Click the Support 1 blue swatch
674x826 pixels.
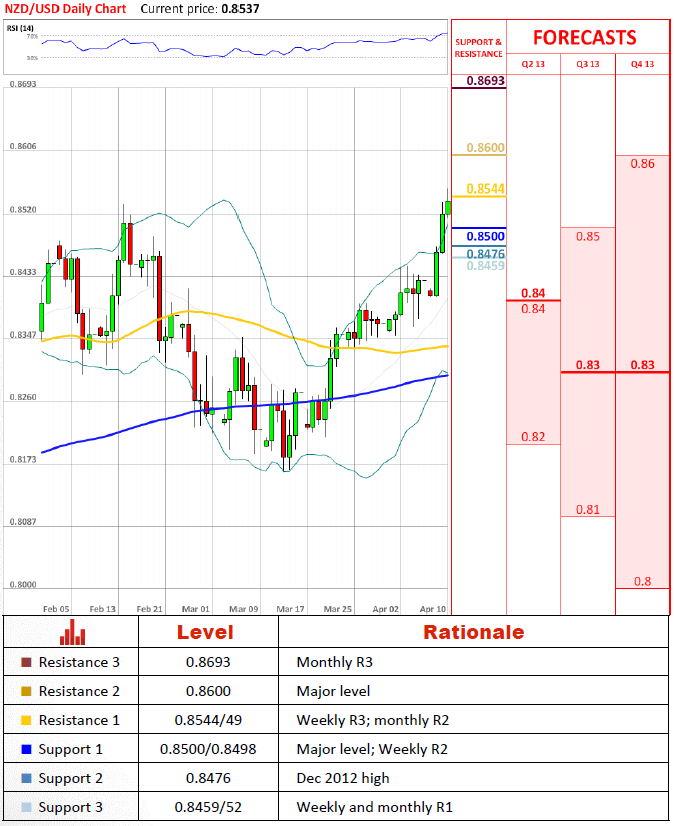26,749
